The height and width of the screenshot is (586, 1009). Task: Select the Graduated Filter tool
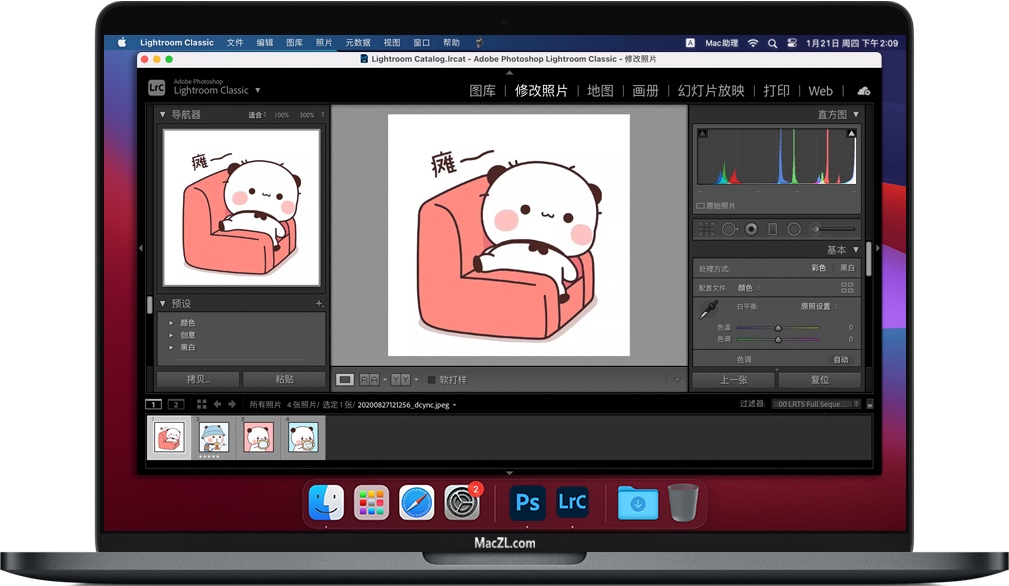[772, 229]
